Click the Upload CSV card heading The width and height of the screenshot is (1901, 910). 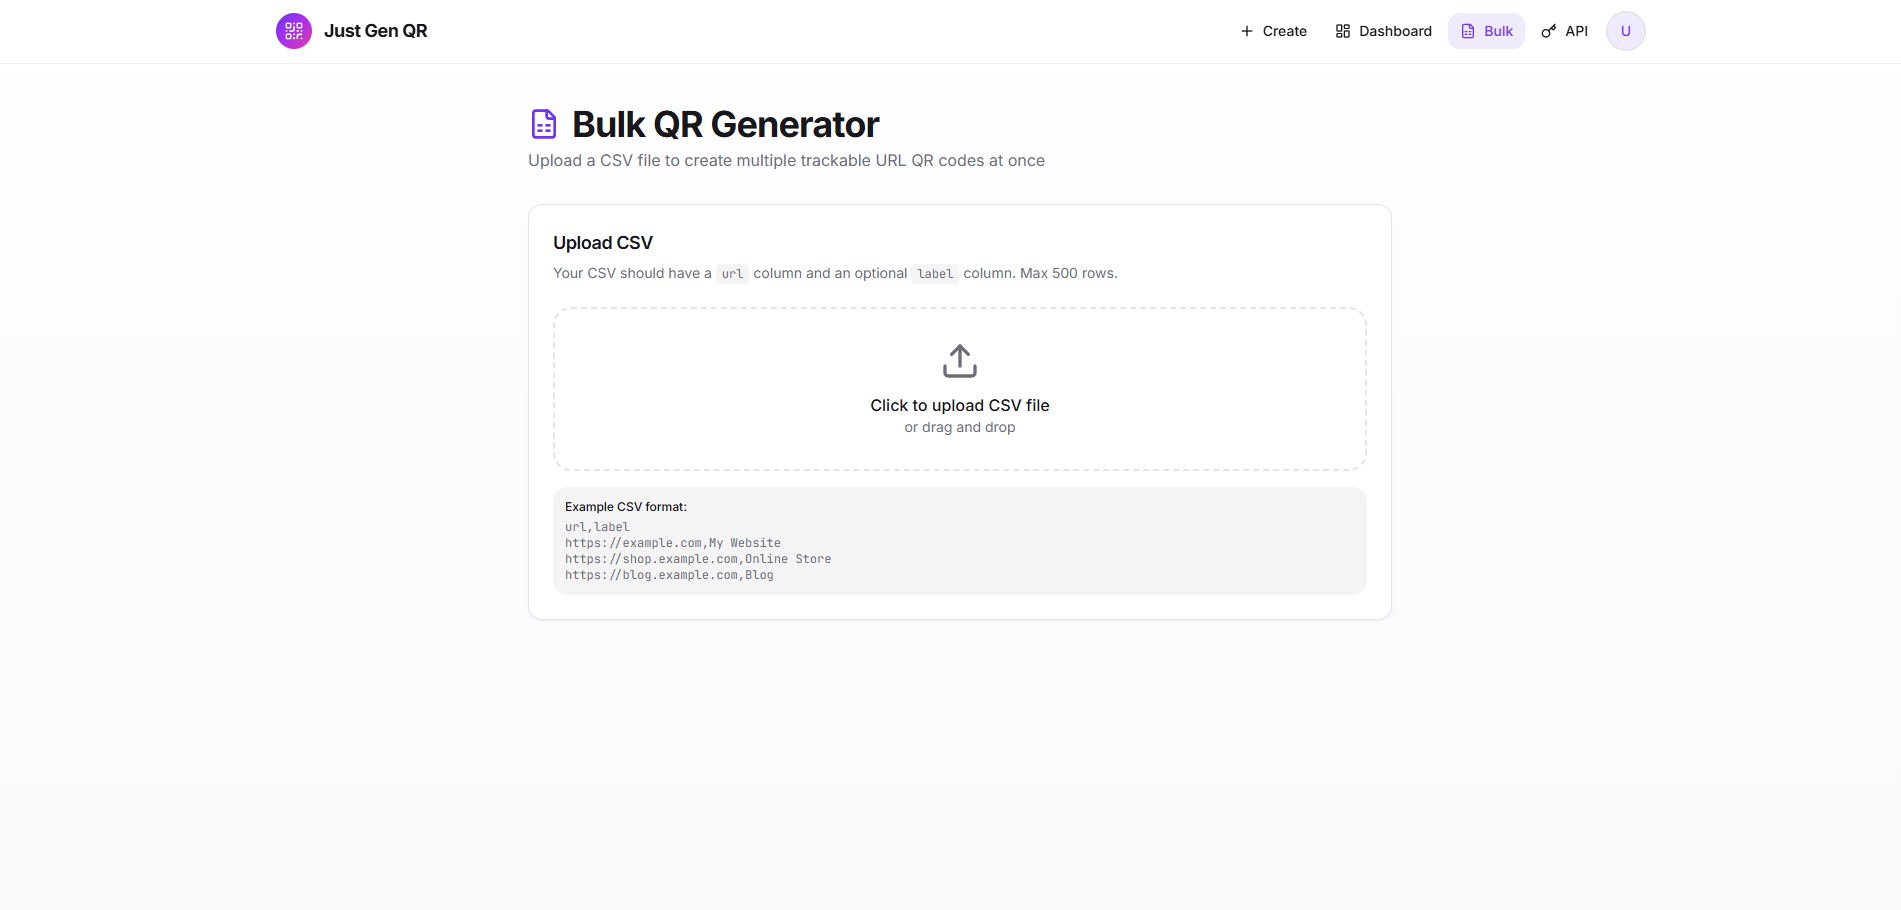coord(602,242)
